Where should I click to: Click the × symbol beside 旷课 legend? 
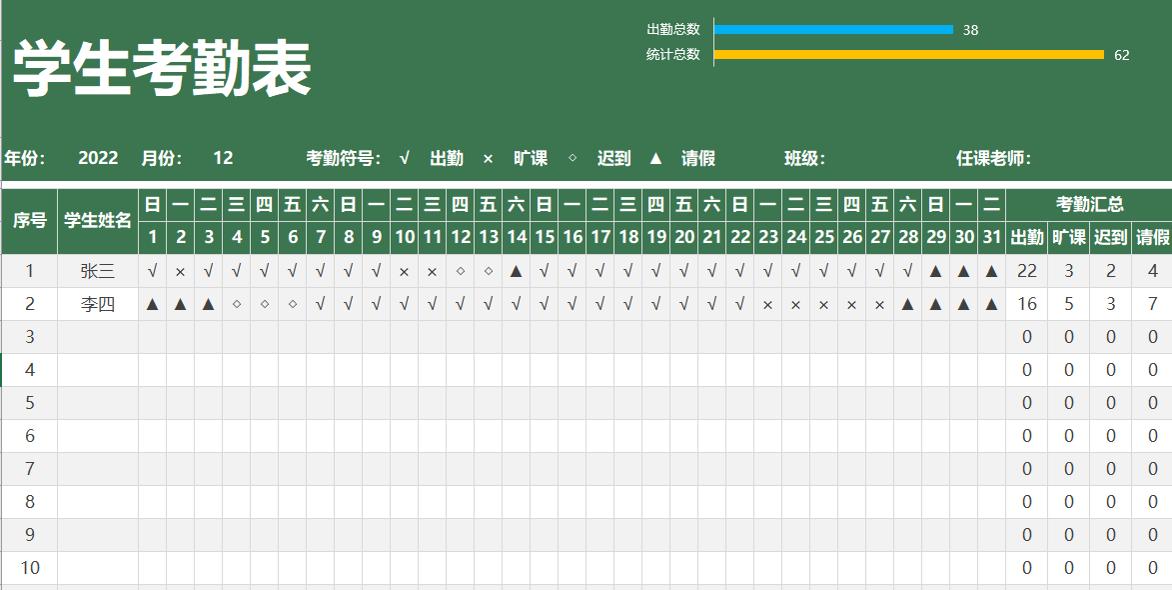[488, 158]
